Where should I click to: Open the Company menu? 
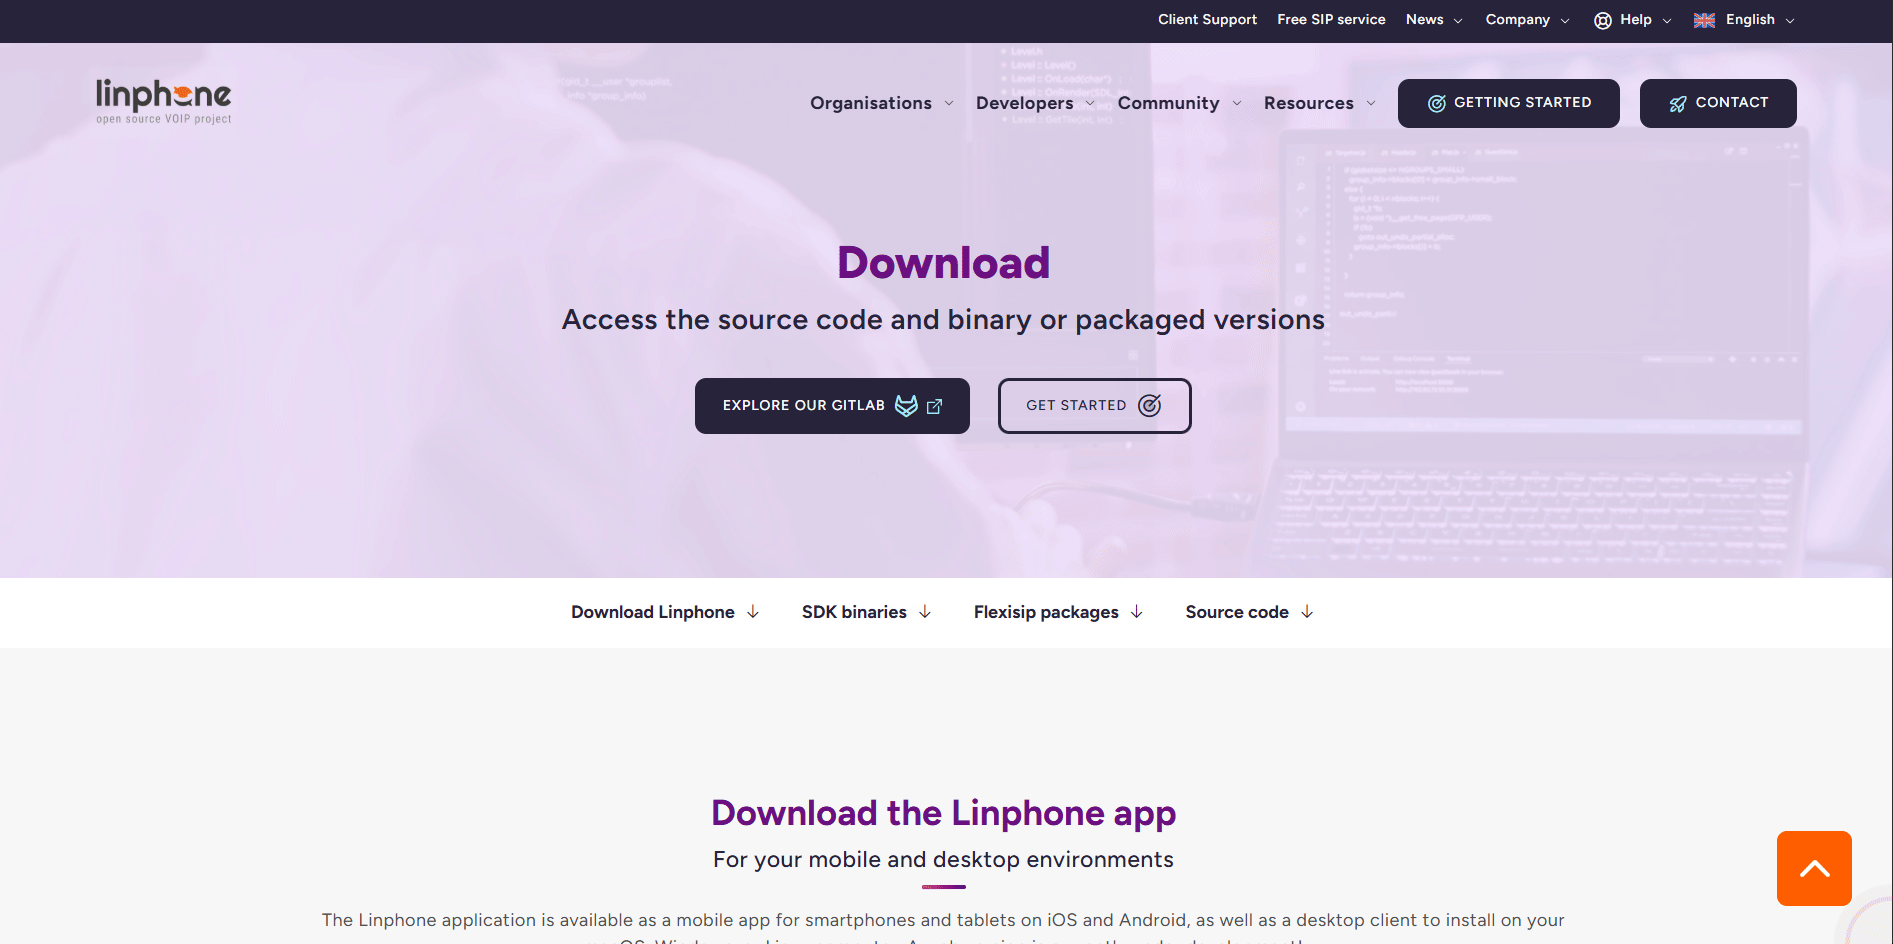(1517, 20)
